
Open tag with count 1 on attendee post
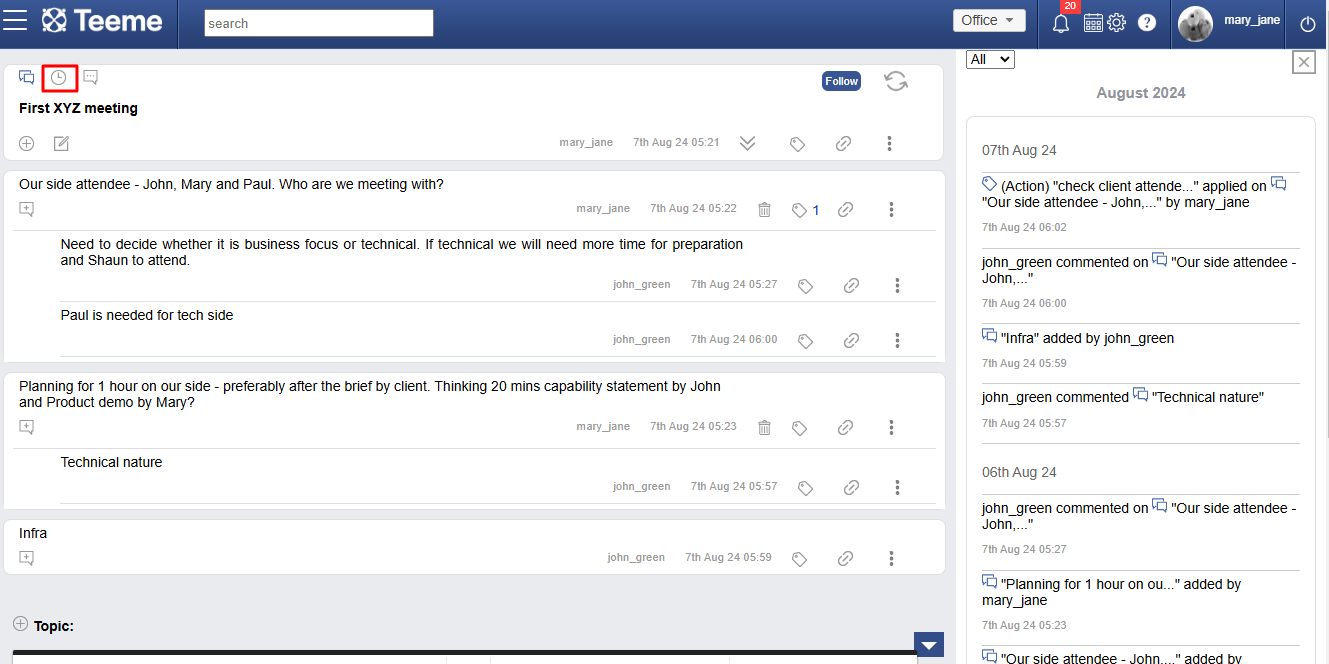coord(805,210)
